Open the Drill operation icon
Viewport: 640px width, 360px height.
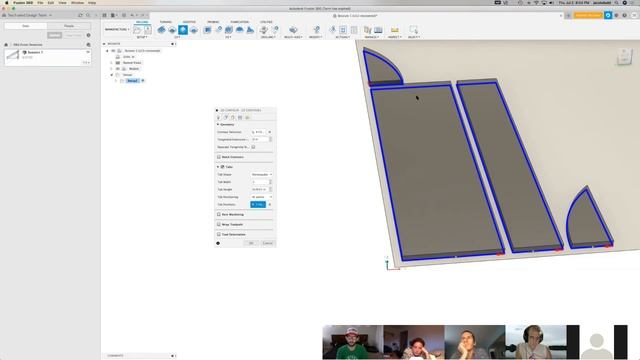tap(264, 30)
